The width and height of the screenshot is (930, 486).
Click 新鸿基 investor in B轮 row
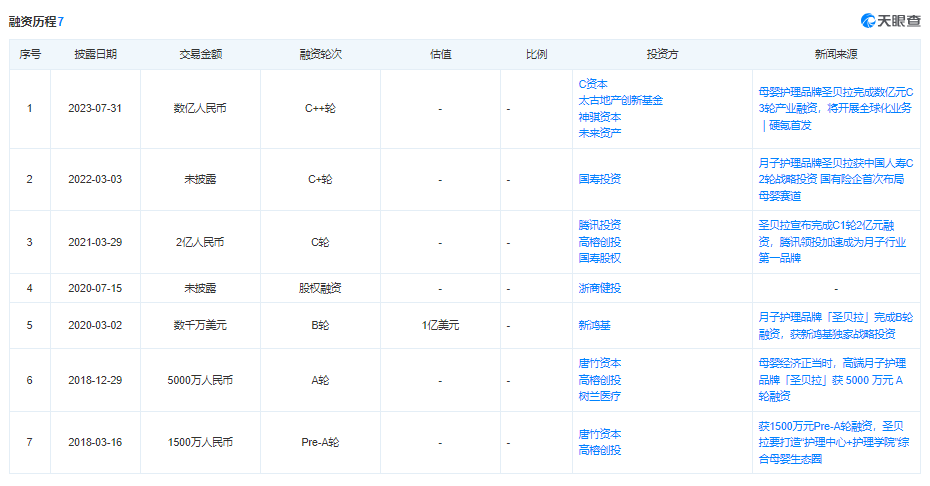(x=593, y=325)
